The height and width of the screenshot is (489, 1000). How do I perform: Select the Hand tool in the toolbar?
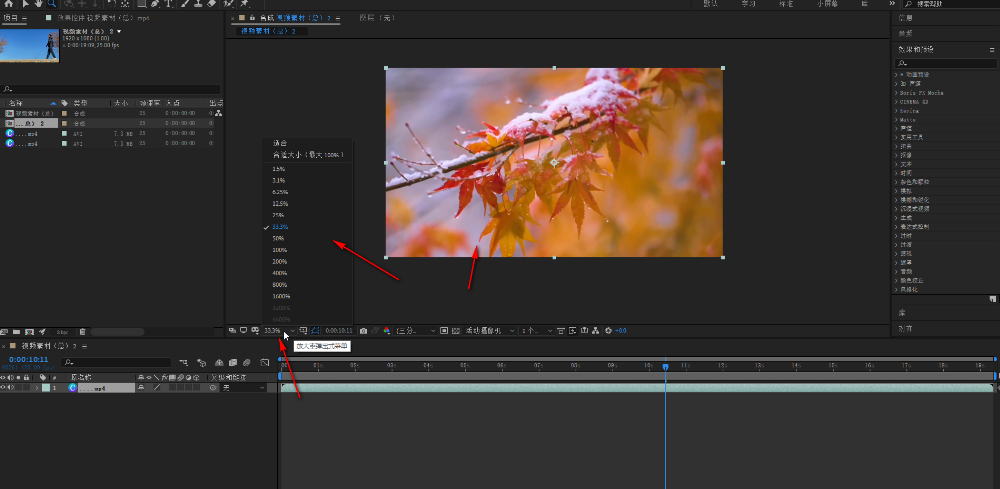(x=38, y=4)
